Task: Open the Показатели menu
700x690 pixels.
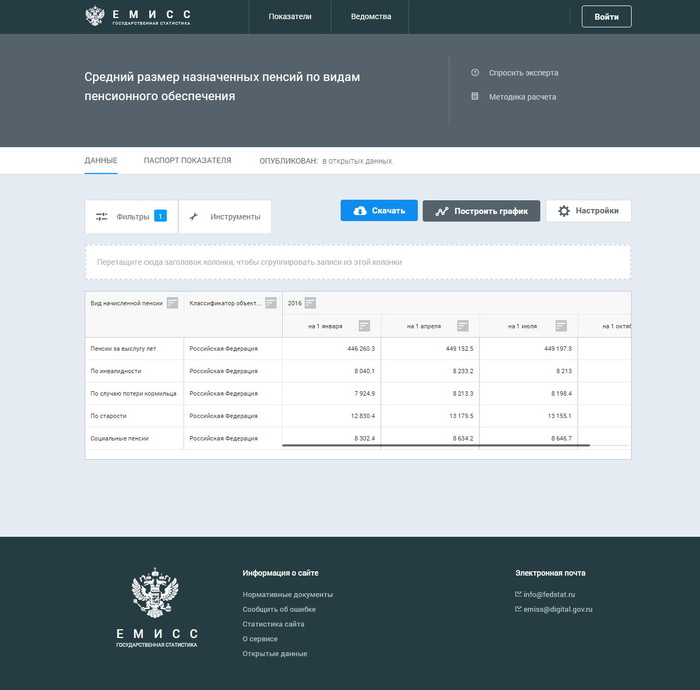Action: (290, 17)
